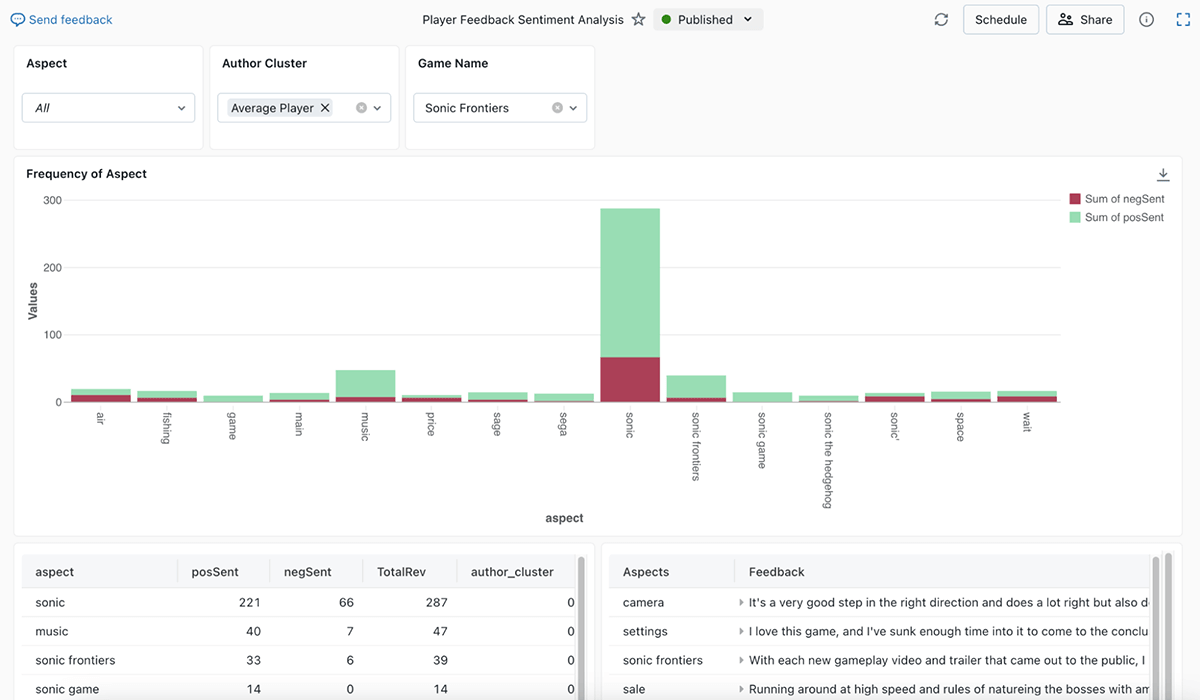The height and width of the screenshot is (700, 1200).
Task: Expand the camera feedback row
Action: [x=741, y=603]
